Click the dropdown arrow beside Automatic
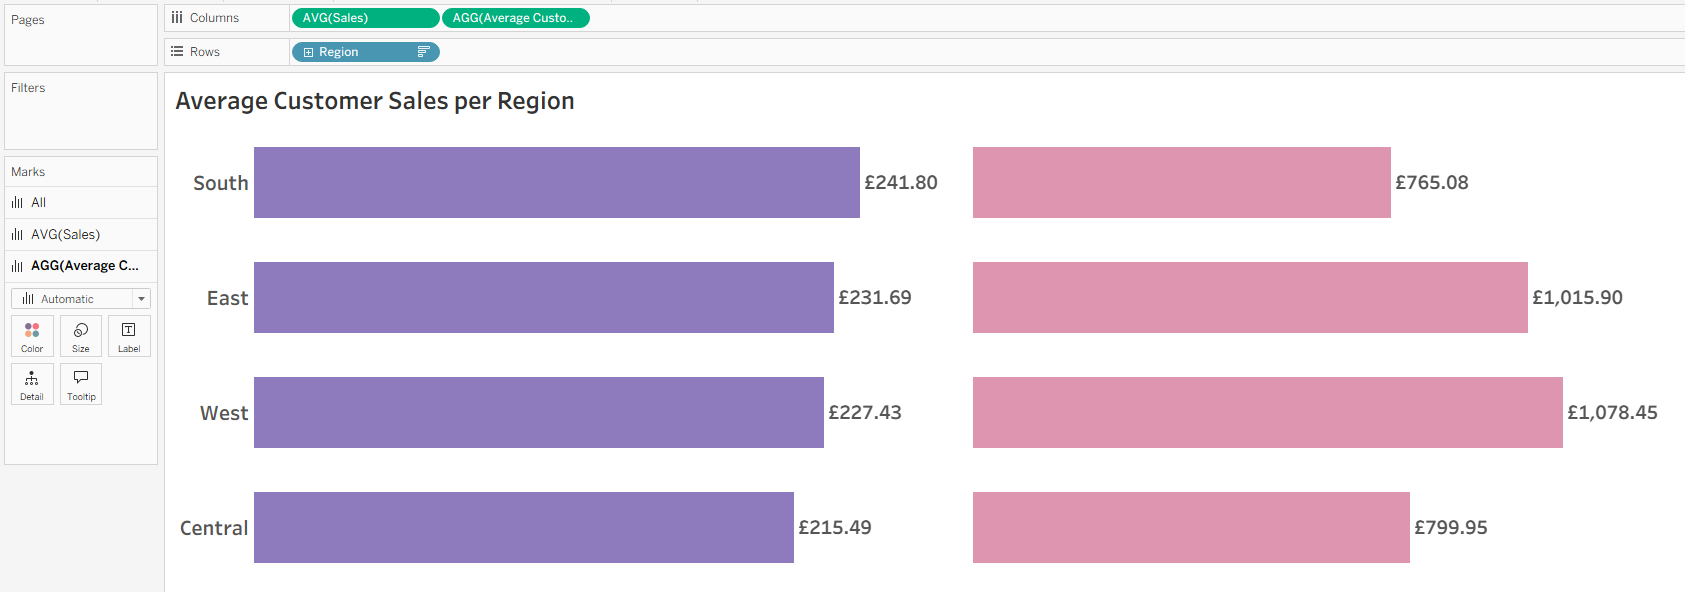This screenshot has width=1685, height=592. tap(141, 299)
